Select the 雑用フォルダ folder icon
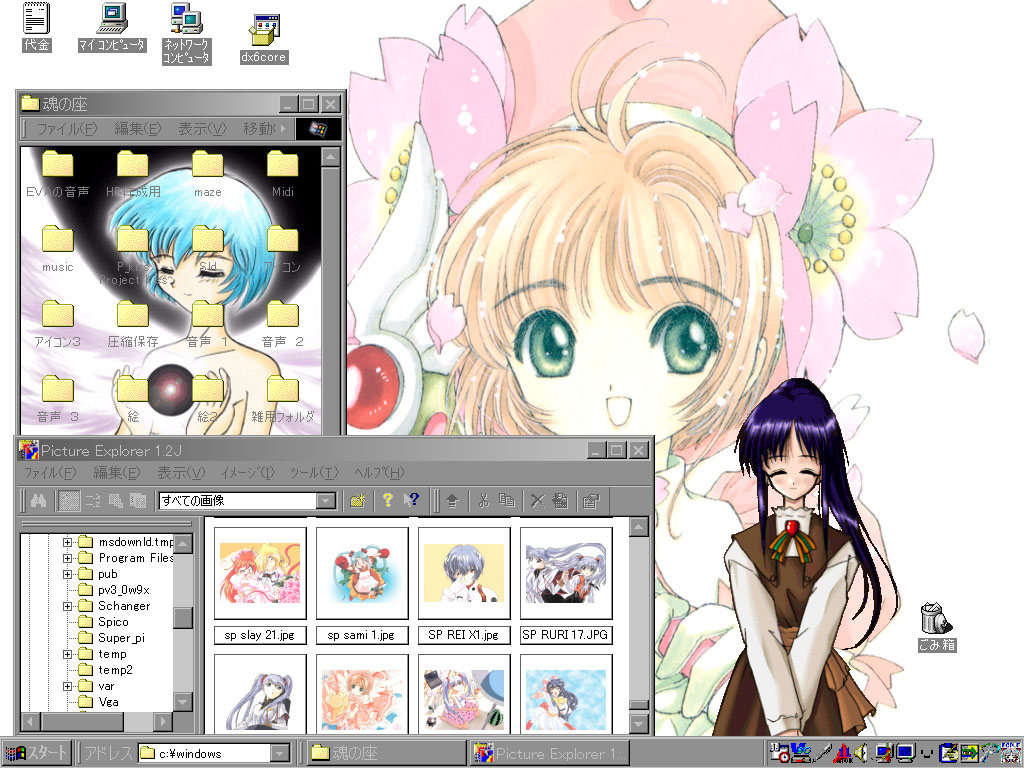The image size is (1024, 768). coord(283,399)
